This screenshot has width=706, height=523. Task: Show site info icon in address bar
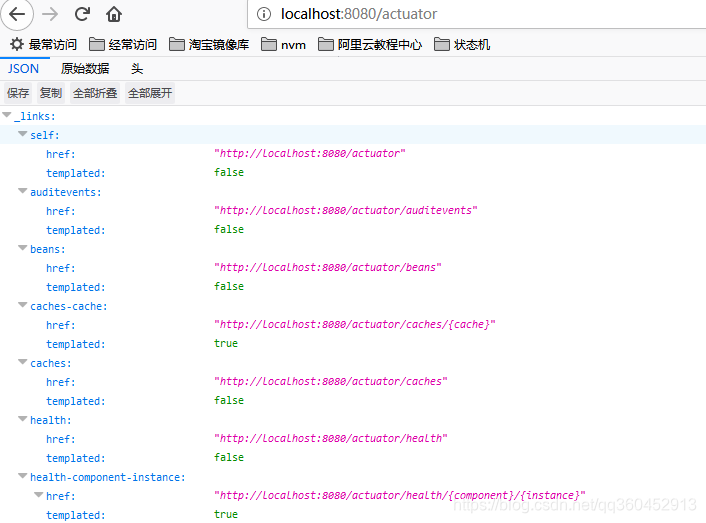(x=264, y=14)
